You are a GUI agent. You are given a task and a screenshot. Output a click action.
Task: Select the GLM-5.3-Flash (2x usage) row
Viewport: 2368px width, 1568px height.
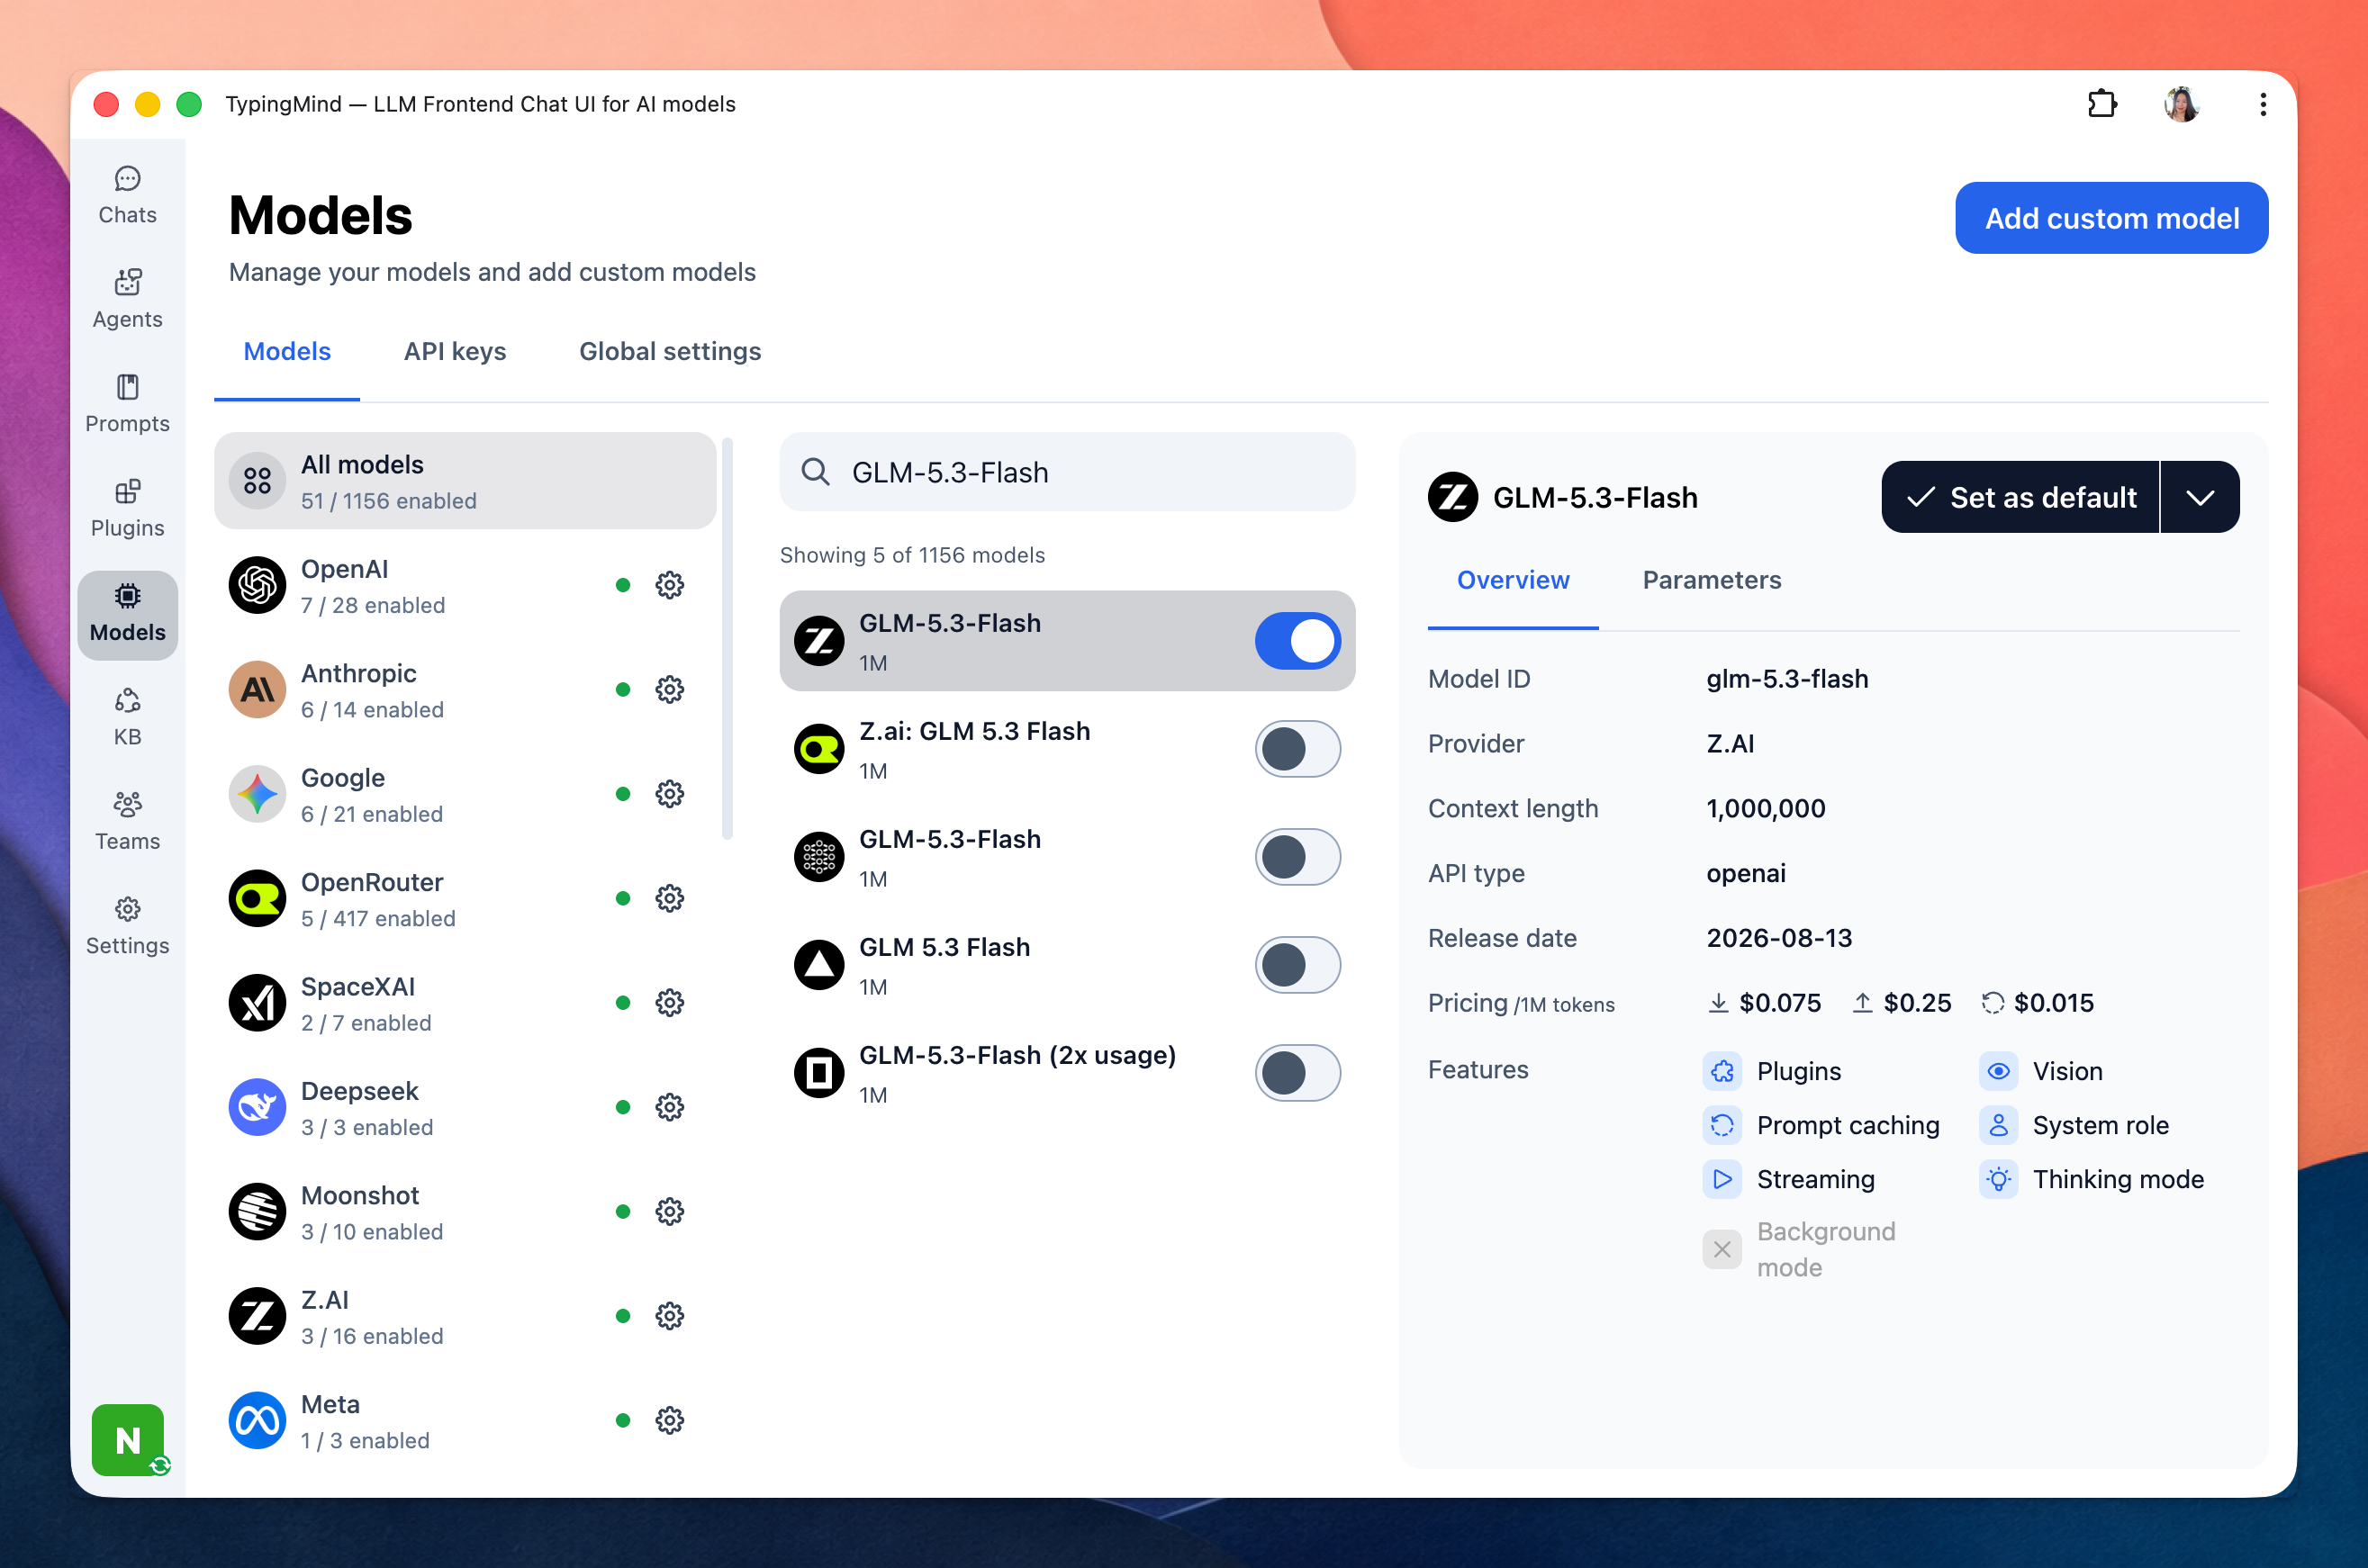(x=1067, y=1073)
